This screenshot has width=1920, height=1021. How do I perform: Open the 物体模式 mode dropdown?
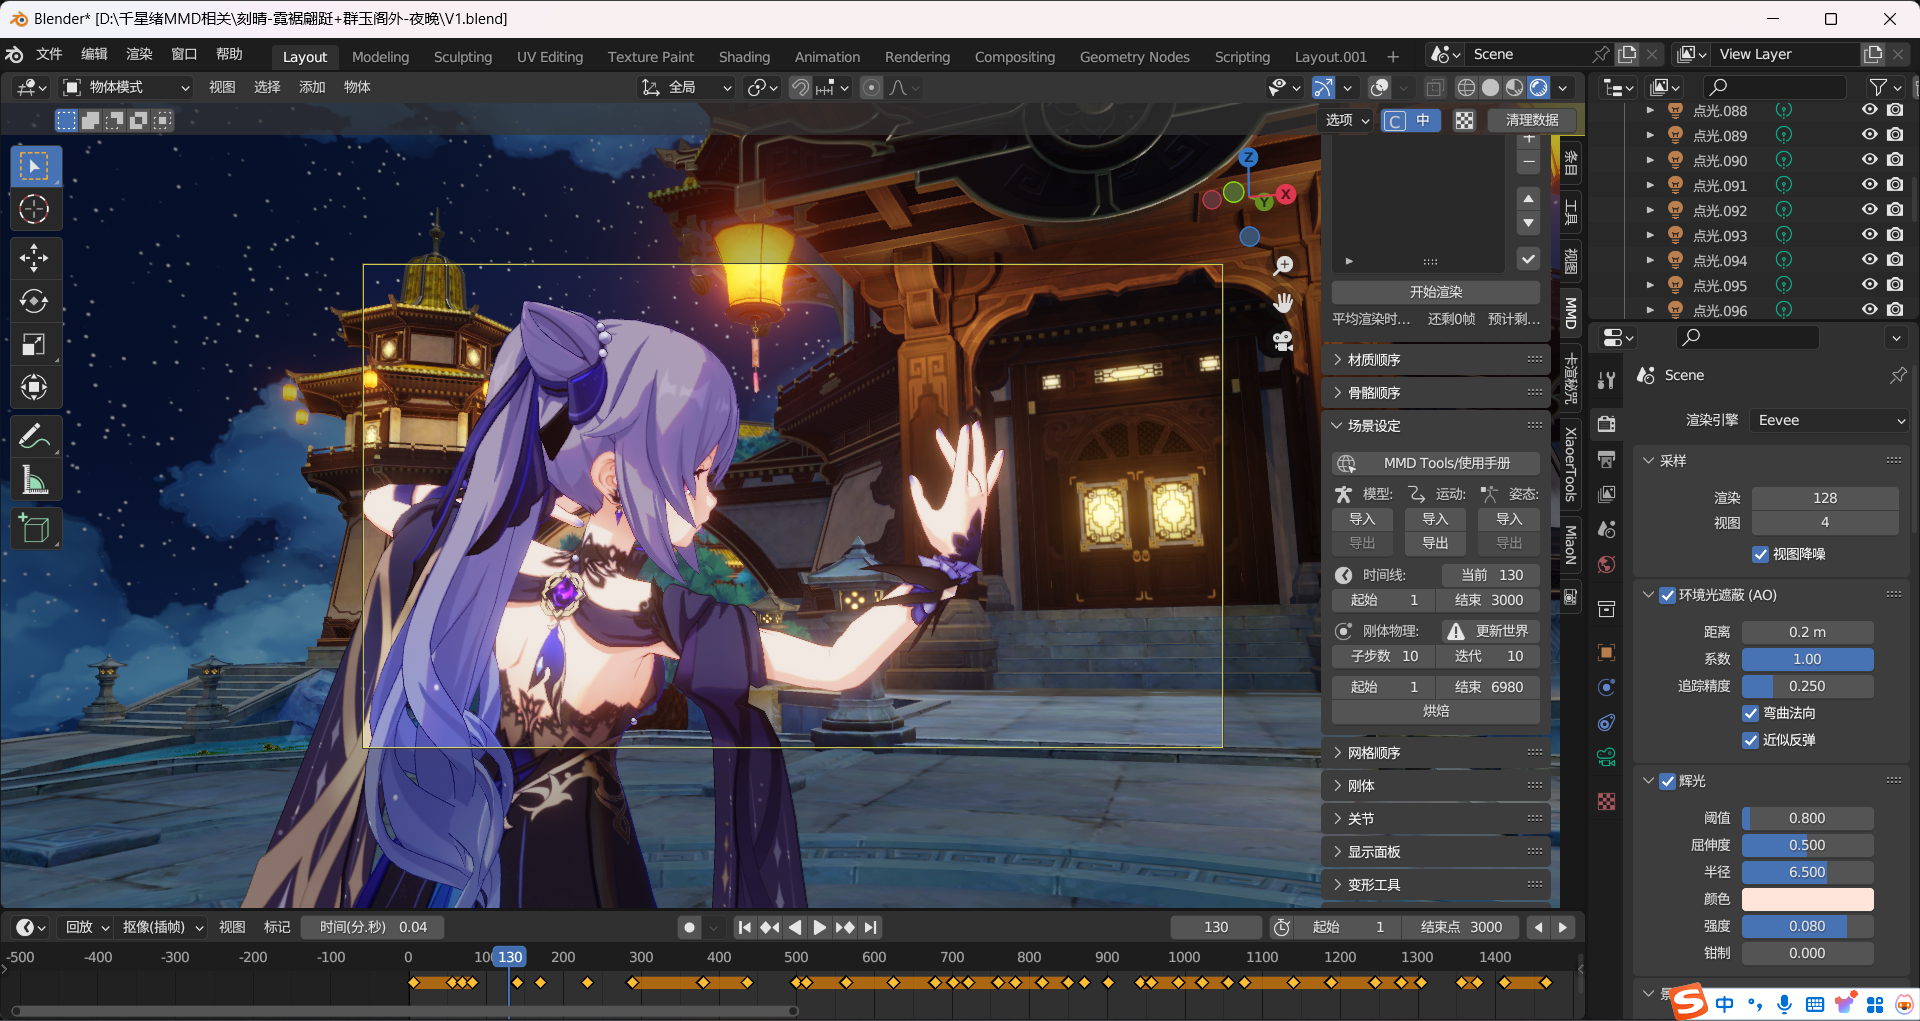[126, 88]
